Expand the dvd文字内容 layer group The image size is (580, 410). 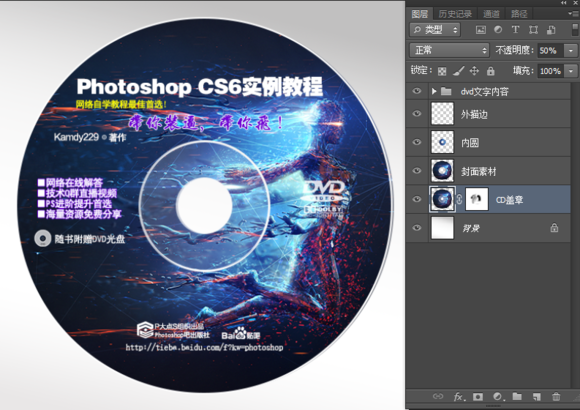(x=434, y=91)
